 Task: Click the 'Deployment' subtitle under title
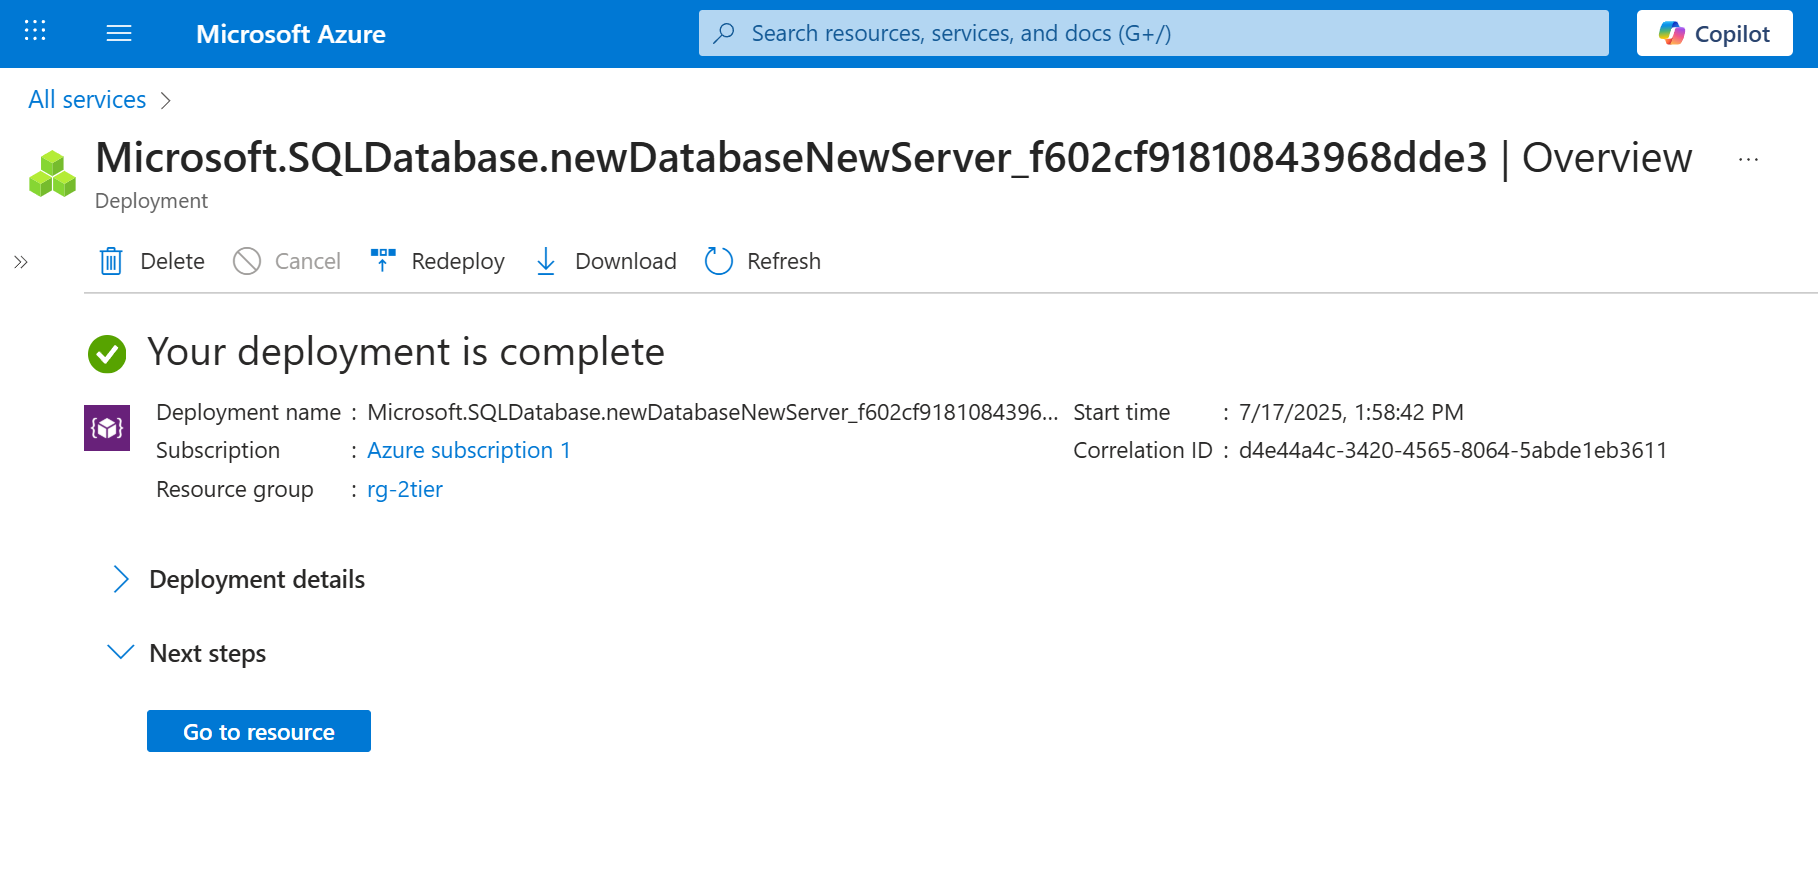[151, 201]
